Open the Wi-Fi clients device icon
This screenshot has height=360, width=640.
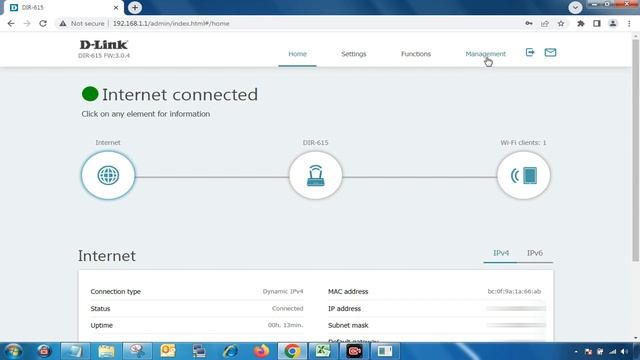click(523, 176)
